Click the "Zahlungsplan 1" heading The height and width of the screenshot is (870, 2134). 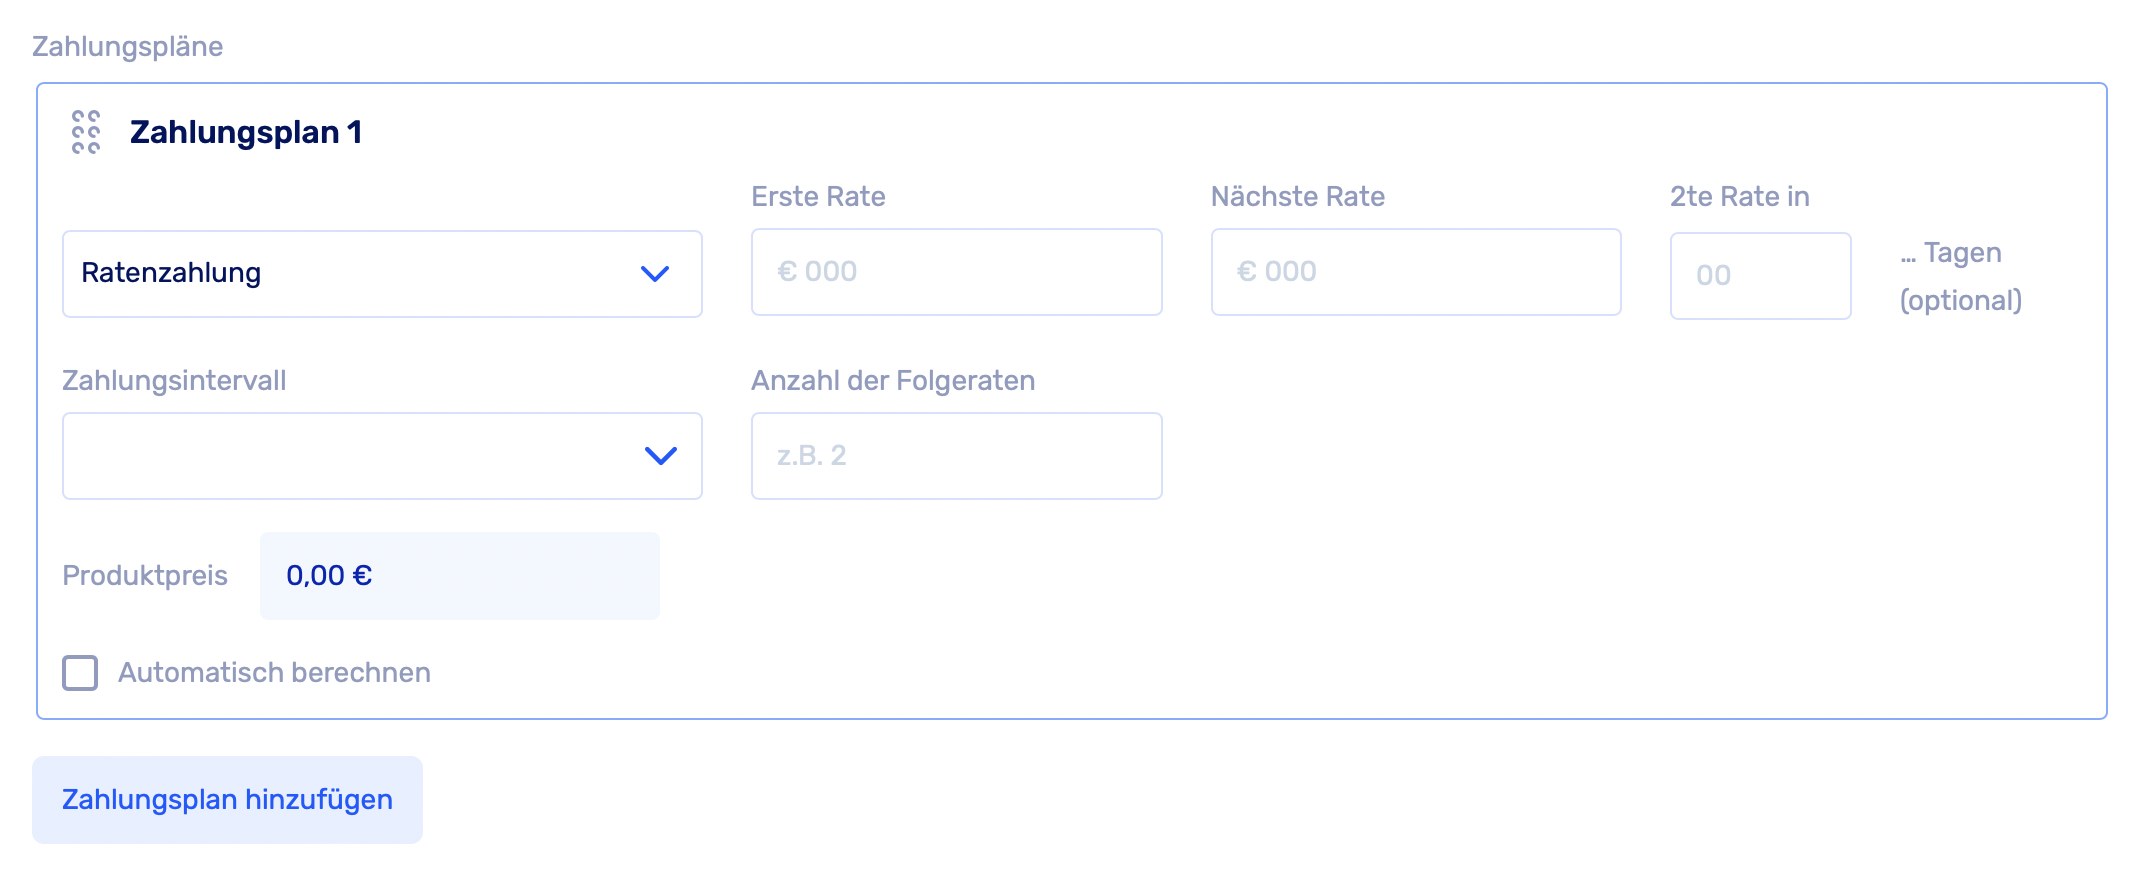pyautogui.click(x=246, y=132)
